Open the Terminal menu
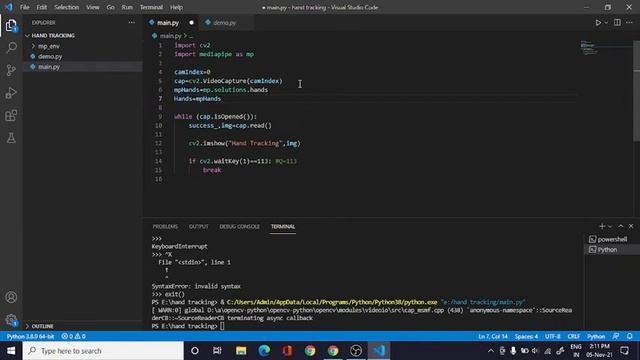Viewport: 640px width, 360px height. (x=151, y=7)
